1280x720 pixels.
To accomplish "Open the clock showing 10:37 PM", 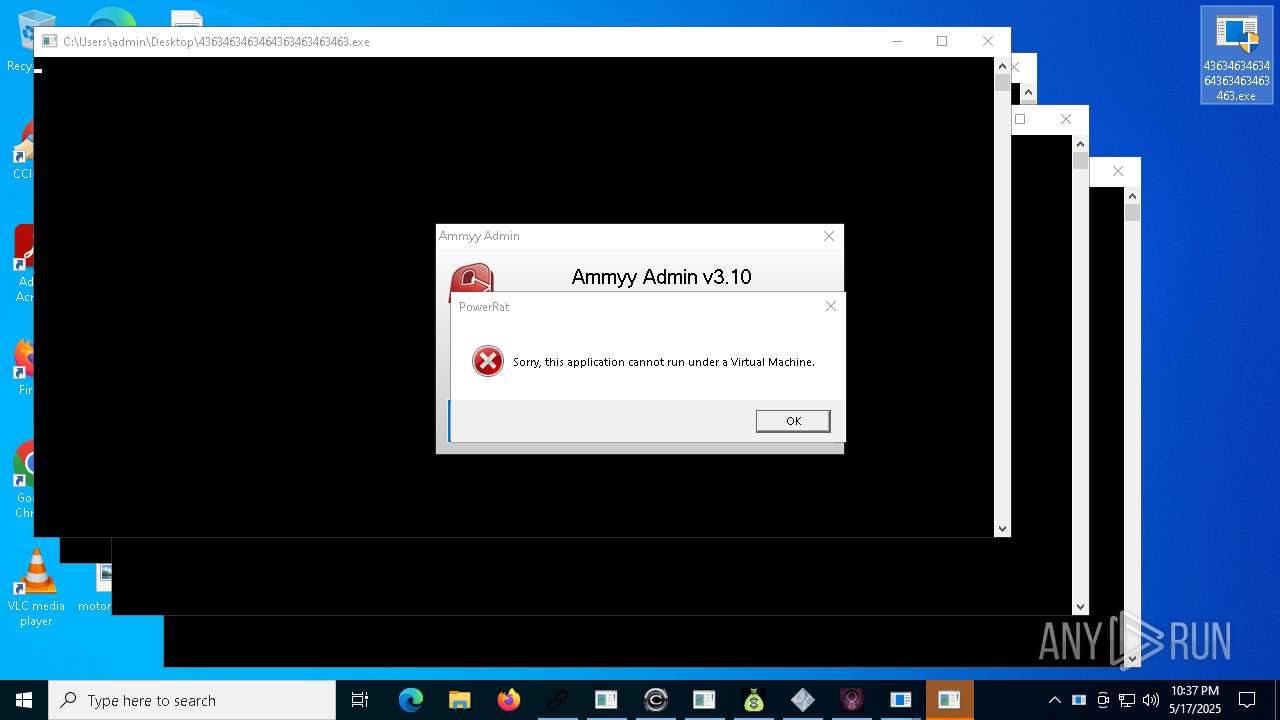I will coord(1195,700).
